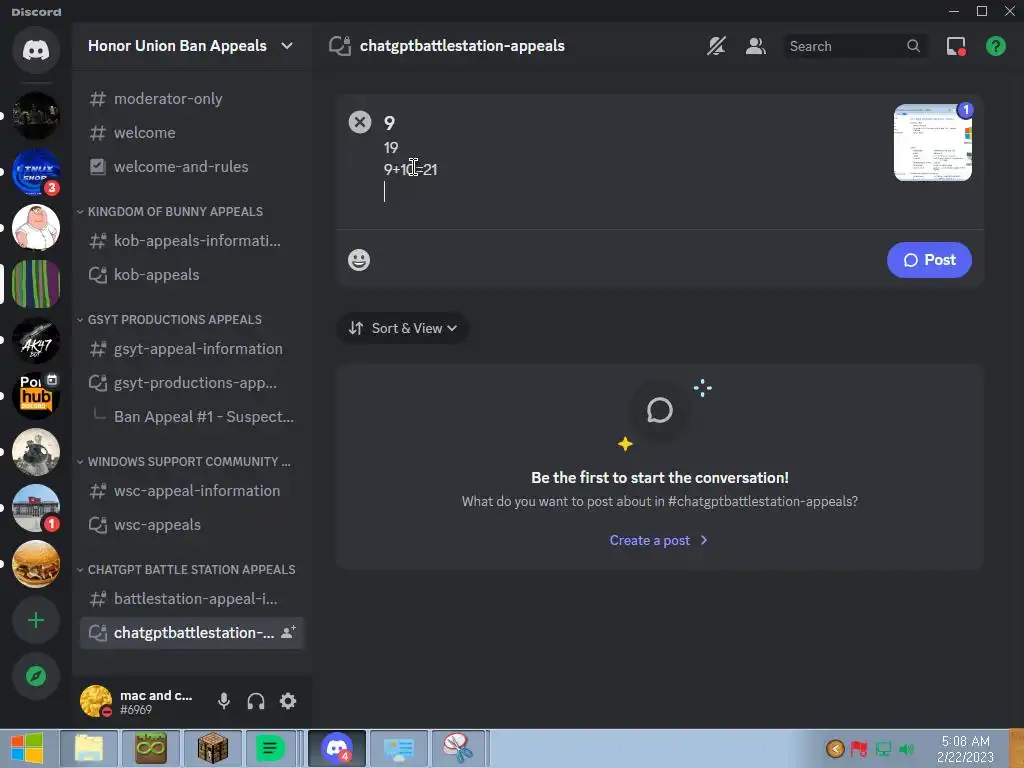Viewport: 1024px width, 768px height.
Task: Open the welcome channel
Action: coord(192,133)
